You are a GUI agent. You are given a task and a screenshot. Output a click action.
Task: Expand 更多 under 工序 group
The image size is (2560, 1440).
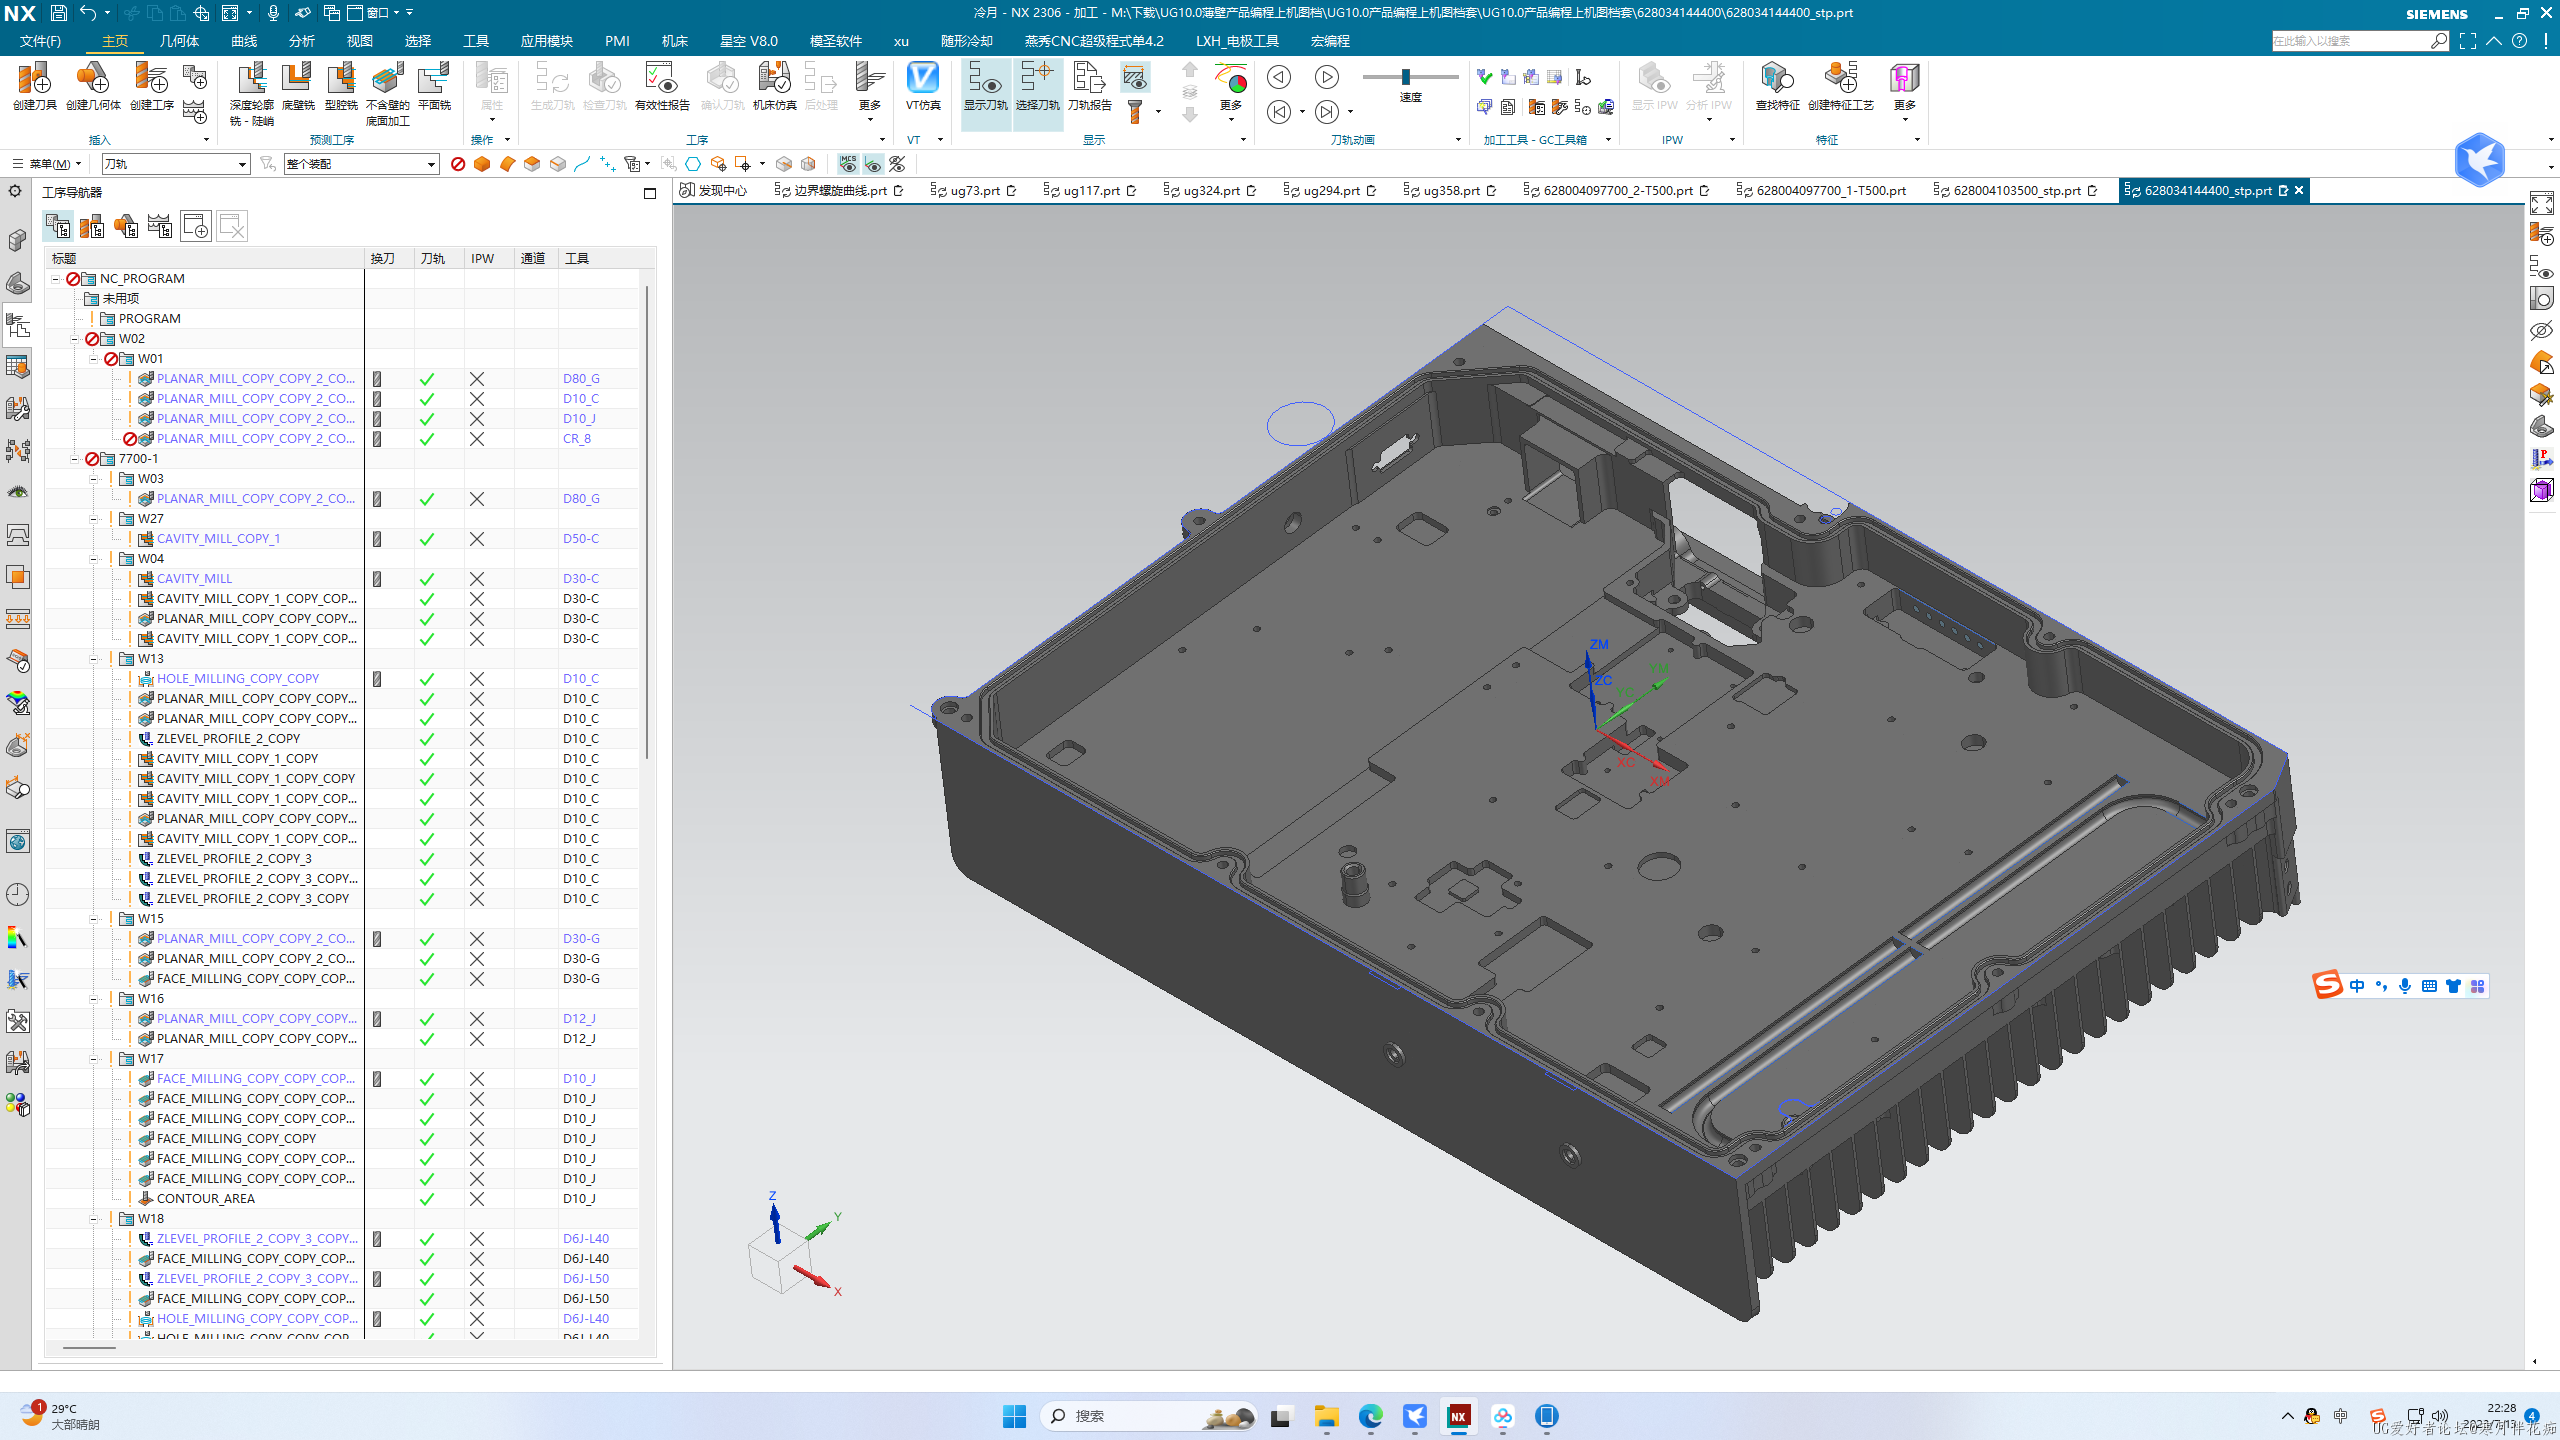[869, 93]
